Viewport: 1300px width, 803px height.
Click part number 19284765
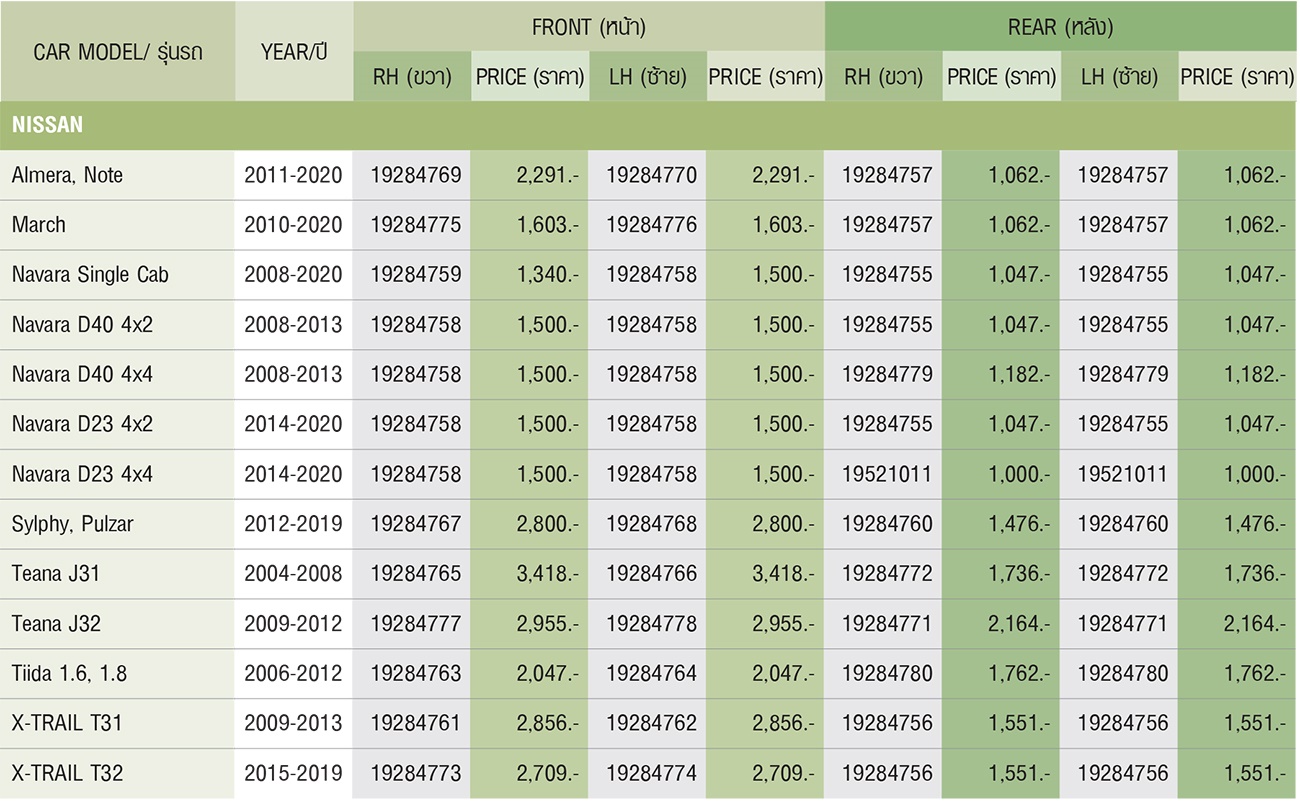(416, 574)
